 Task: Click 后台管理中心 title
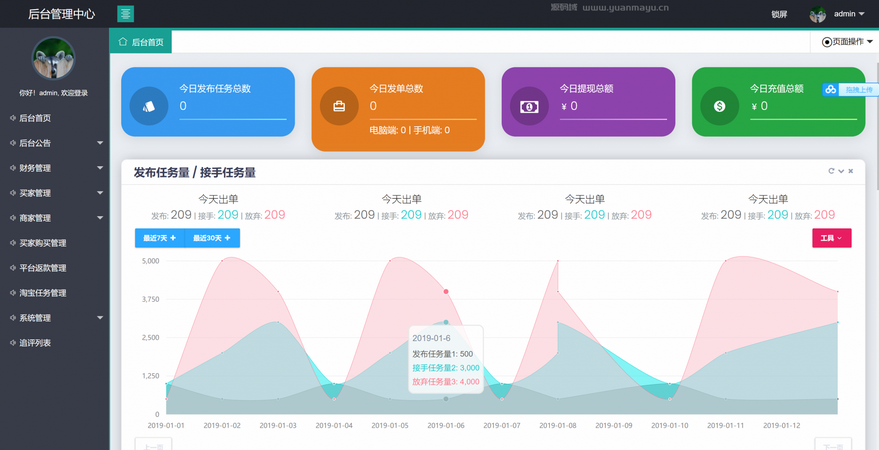tap(62, 14)
